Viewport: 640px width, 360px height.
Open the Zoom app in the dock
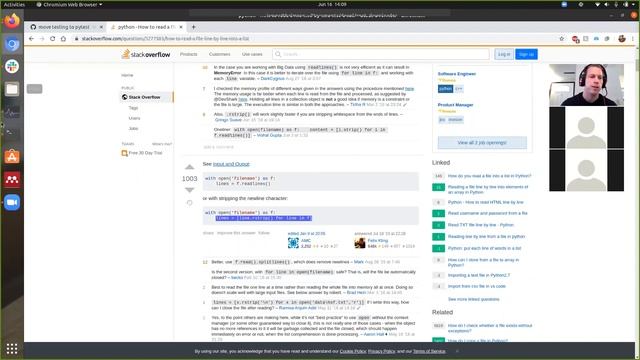pos(12,202)
